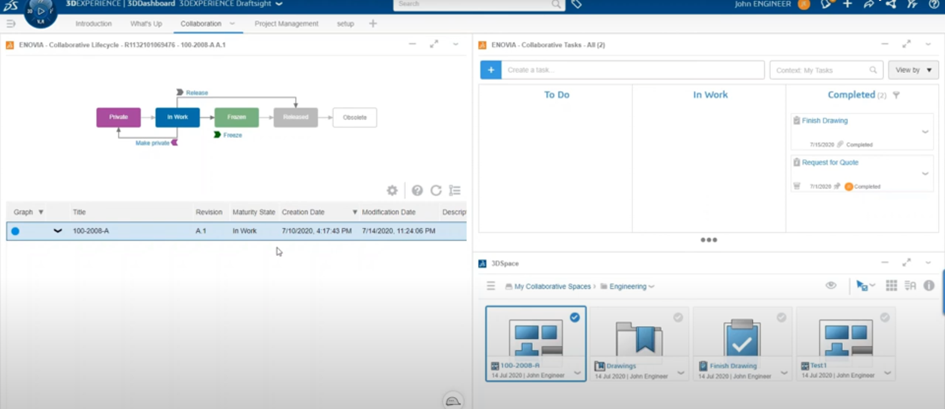Open the 3DEXPERIENCE Draftsight dashboard dropdown
Viewport: 945px width, 409px height.
tap(278, 4)
